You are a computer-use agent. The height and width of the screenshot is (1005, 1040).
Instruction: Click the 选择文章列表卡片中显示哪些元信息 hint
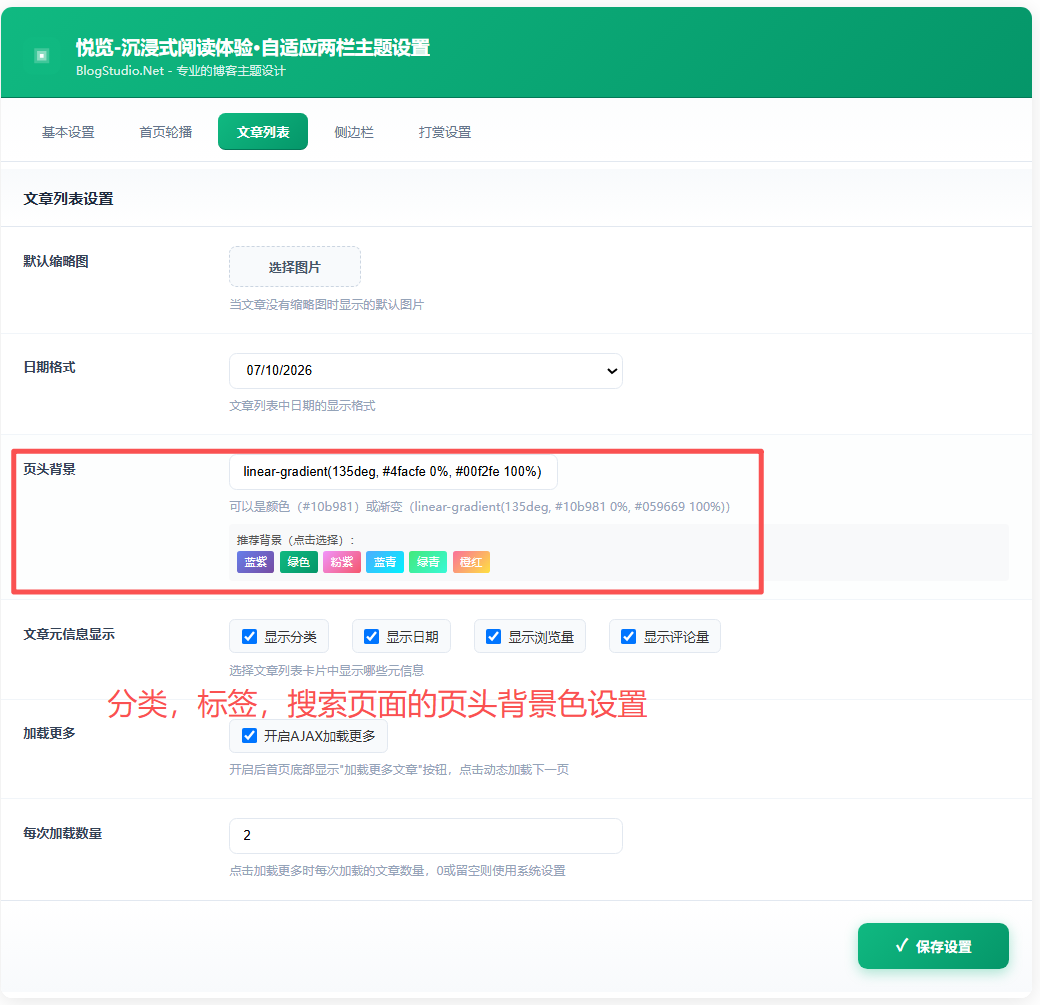tap(326, 671)
